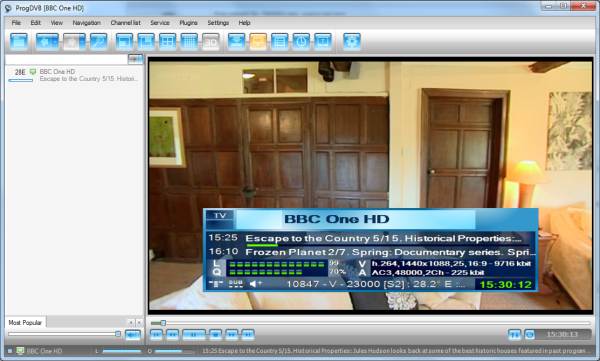This screenshot has height=361, width=600.
Task: Click the volume slider handle
Action: tap(118, 334)
